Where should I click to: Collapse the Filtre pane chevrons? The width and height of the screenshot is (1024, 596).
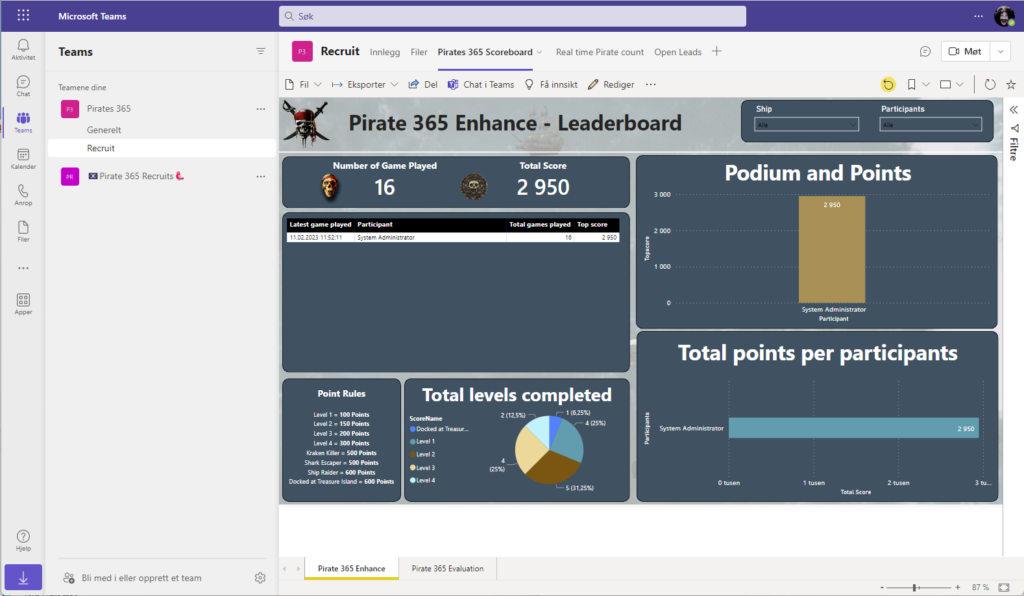pos(1014,110)
